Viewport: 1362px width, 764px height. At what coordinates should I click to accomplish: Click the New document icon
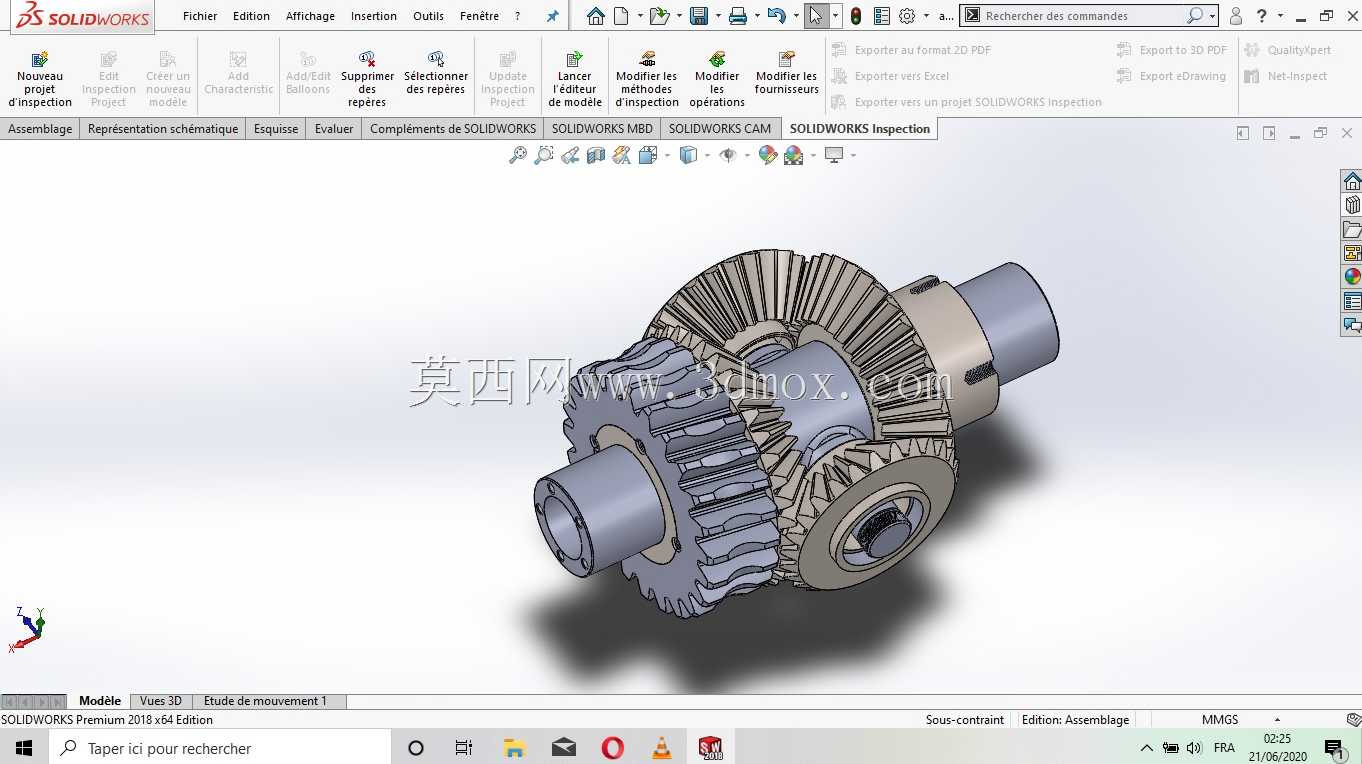point(622,16)
